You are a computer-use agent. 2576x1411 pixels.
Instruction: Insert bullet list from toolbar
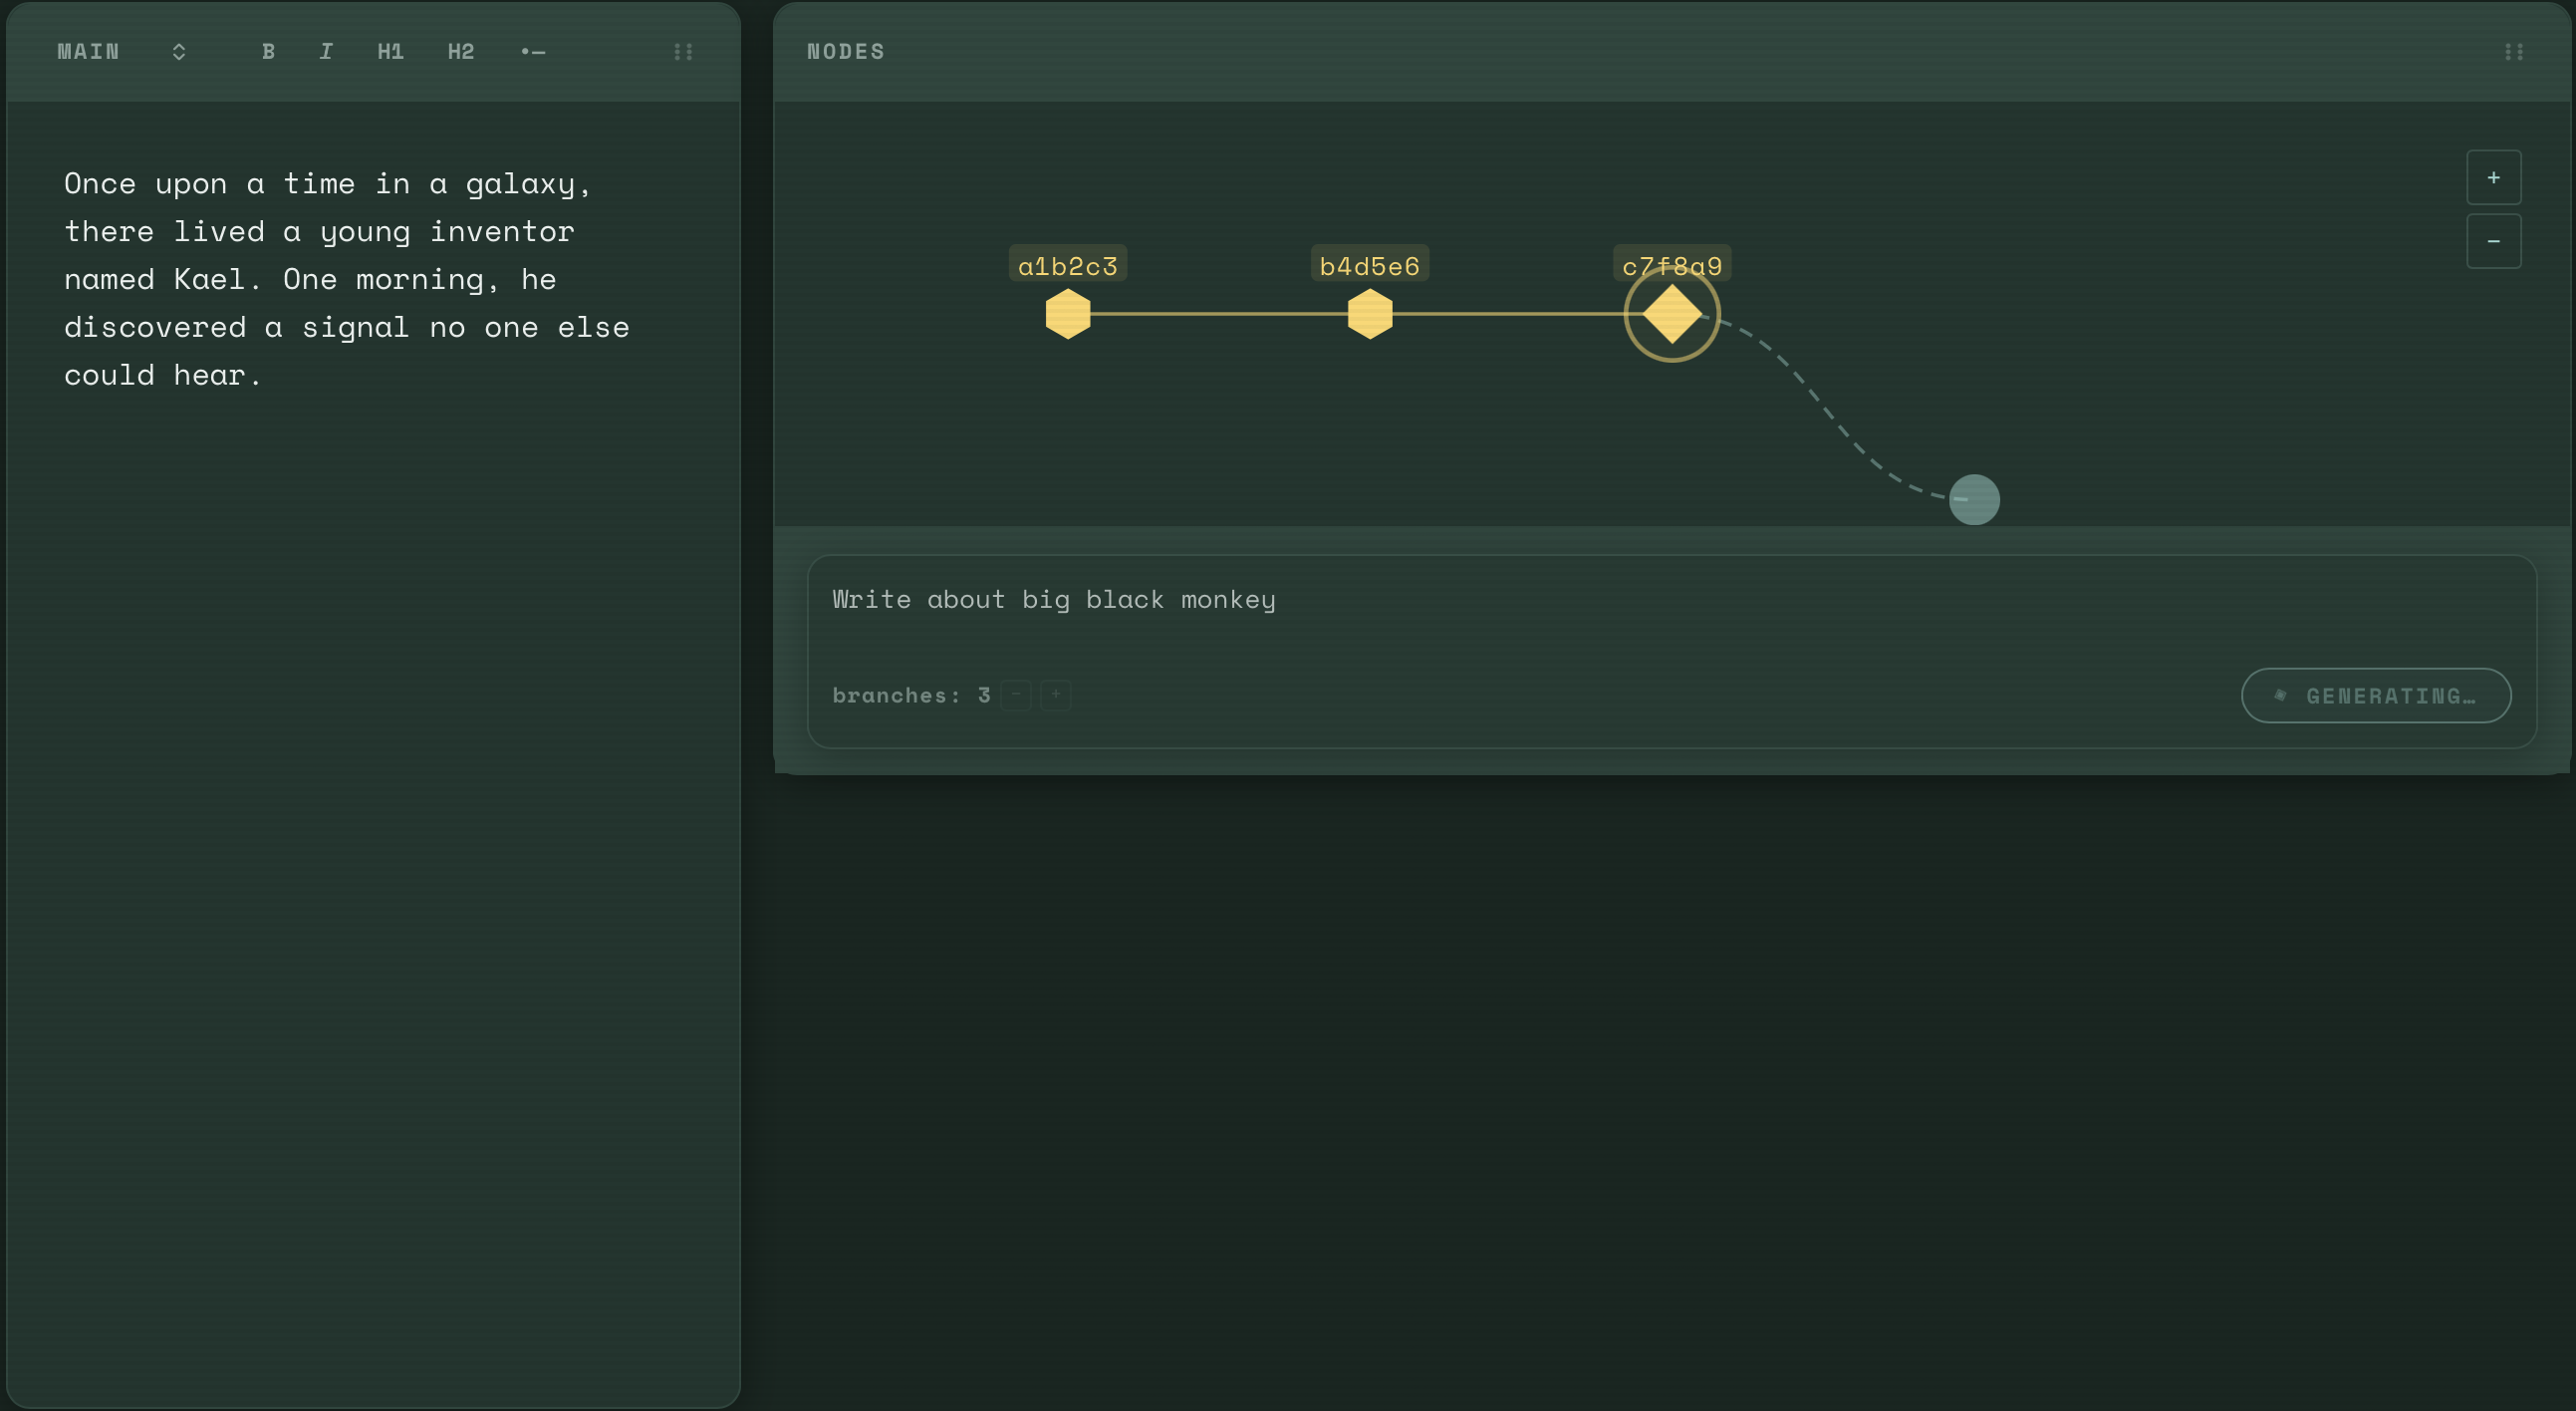click(533, 51)
